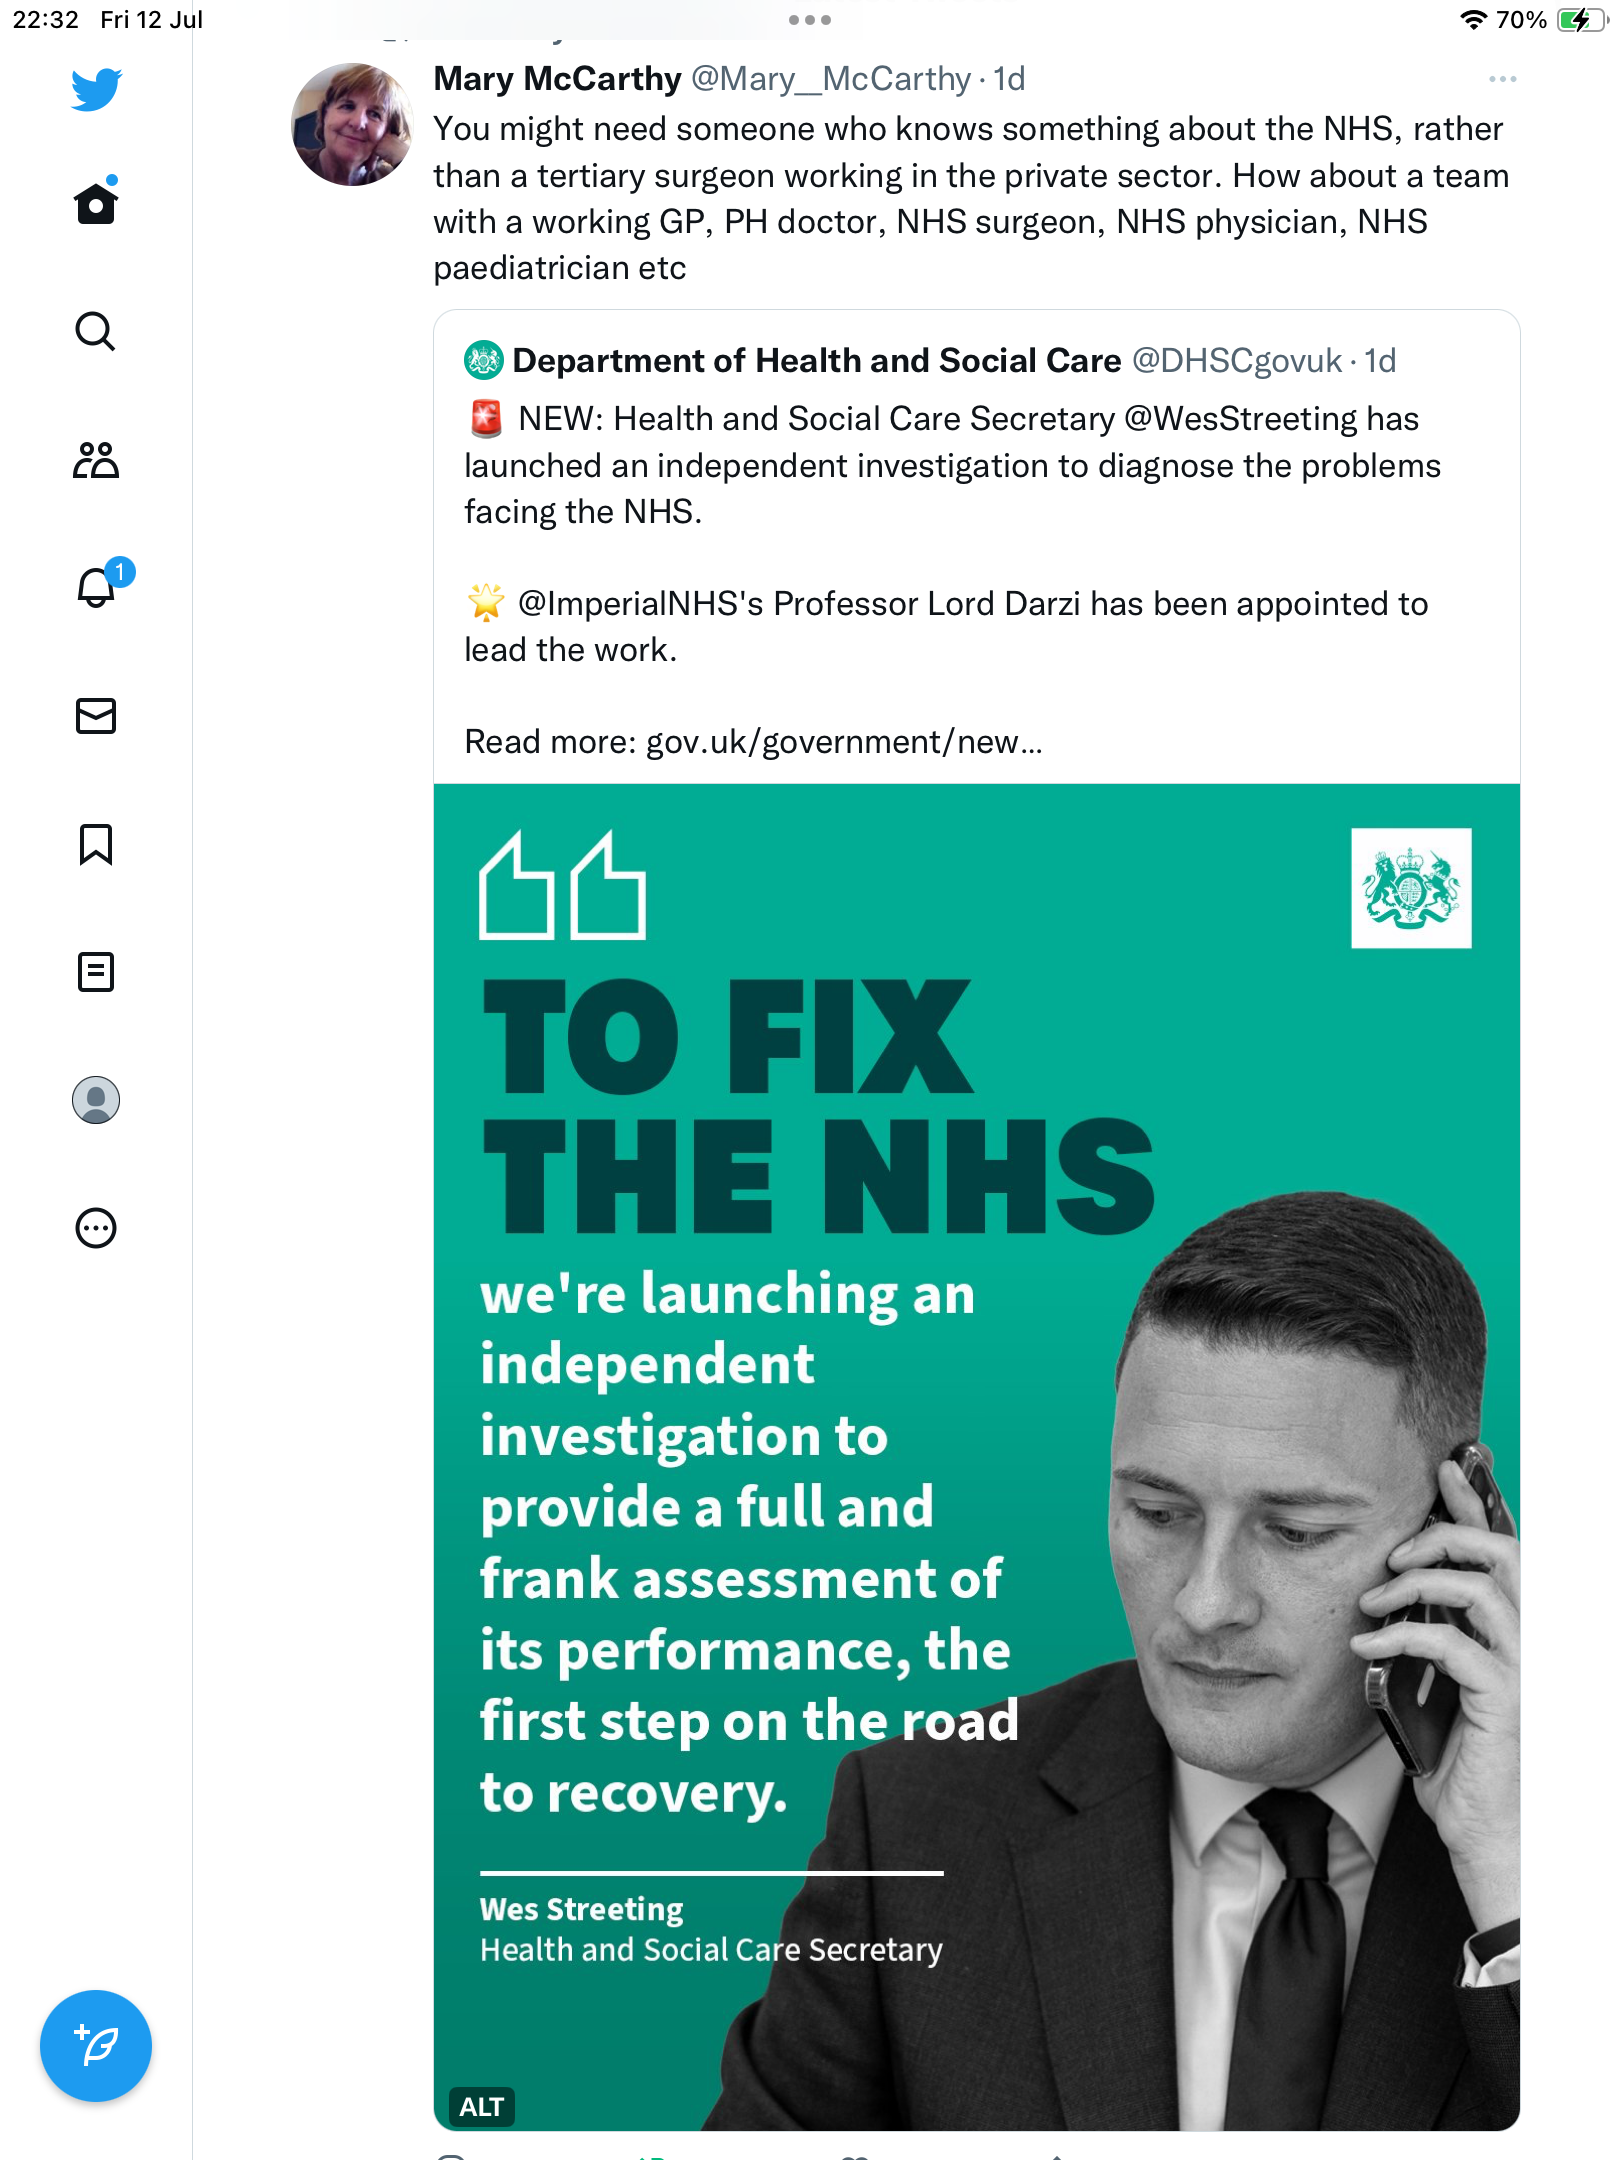The width and height of the screenshot is (1620, 2160).
Task: Open the Home timeline icon
Action: (96, 203)
